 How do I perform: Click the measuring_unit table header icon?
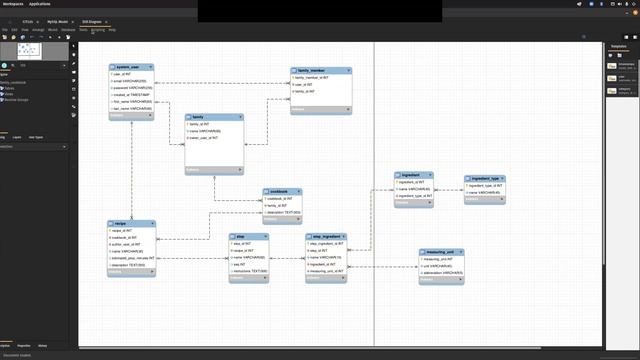(x=422, y=252)
